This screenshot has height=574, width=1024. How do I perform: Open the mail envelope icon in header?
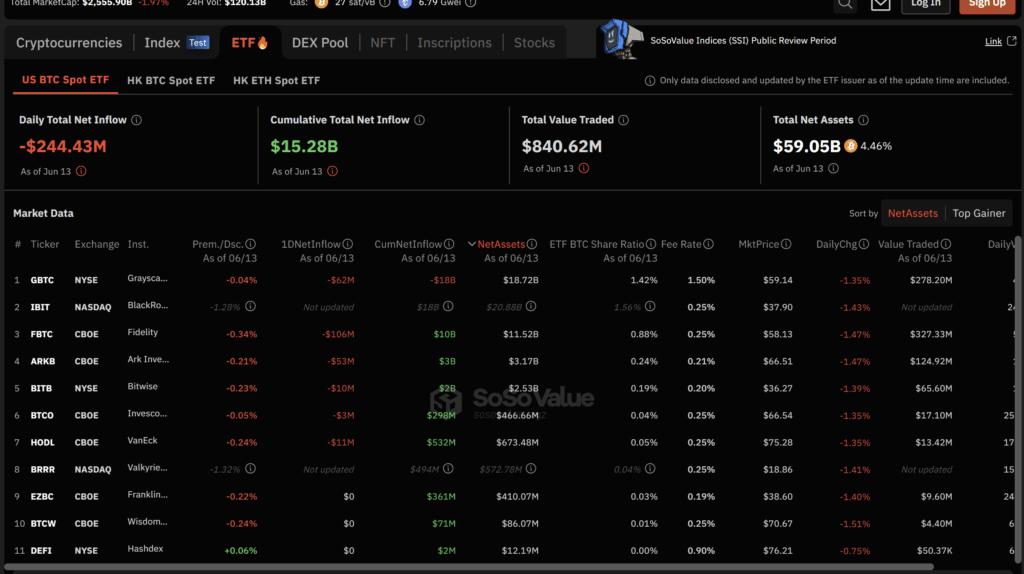click(880, 4)
